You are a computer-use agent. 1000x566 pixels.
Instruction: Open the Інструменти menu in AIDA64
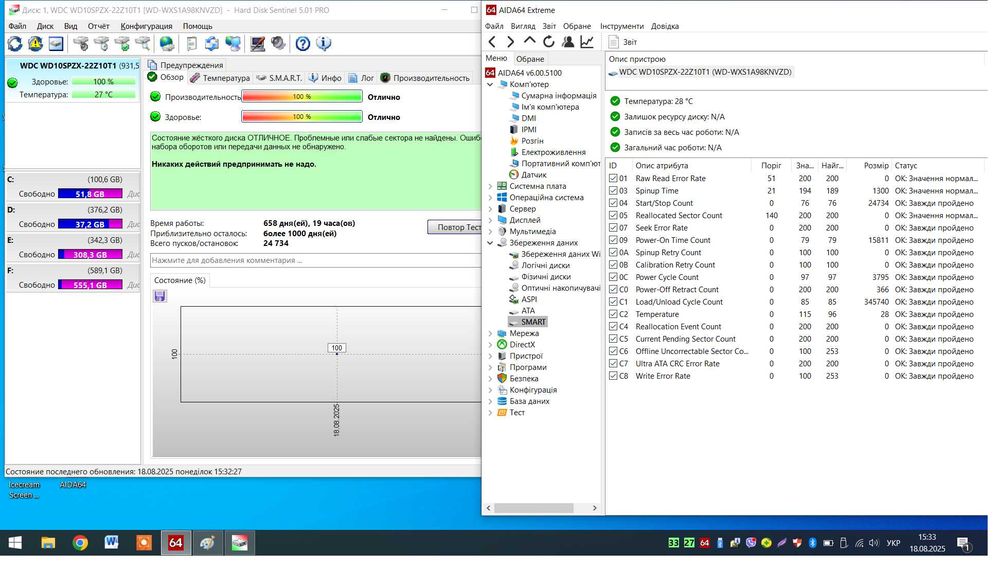[x=622, y=26]
